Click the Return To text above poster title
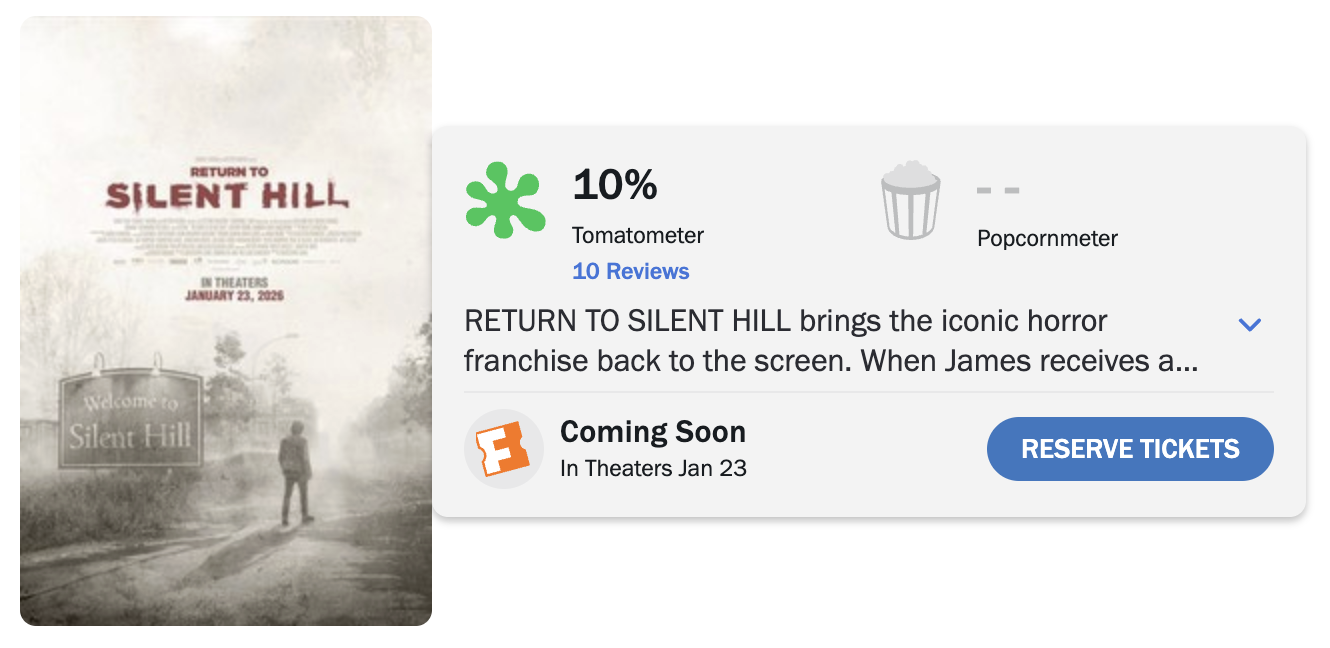The height and width of the screenshot is (648, 1330). point(229,171)
